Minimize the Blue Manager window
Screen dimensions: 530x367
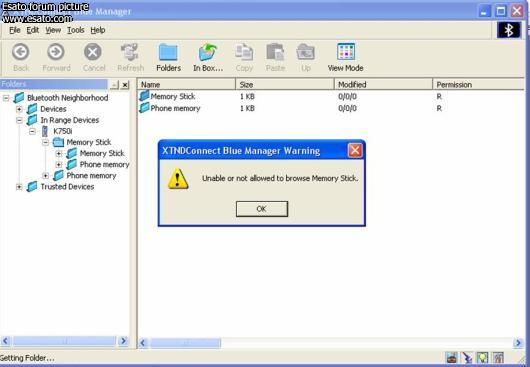[x=484, y=11]
